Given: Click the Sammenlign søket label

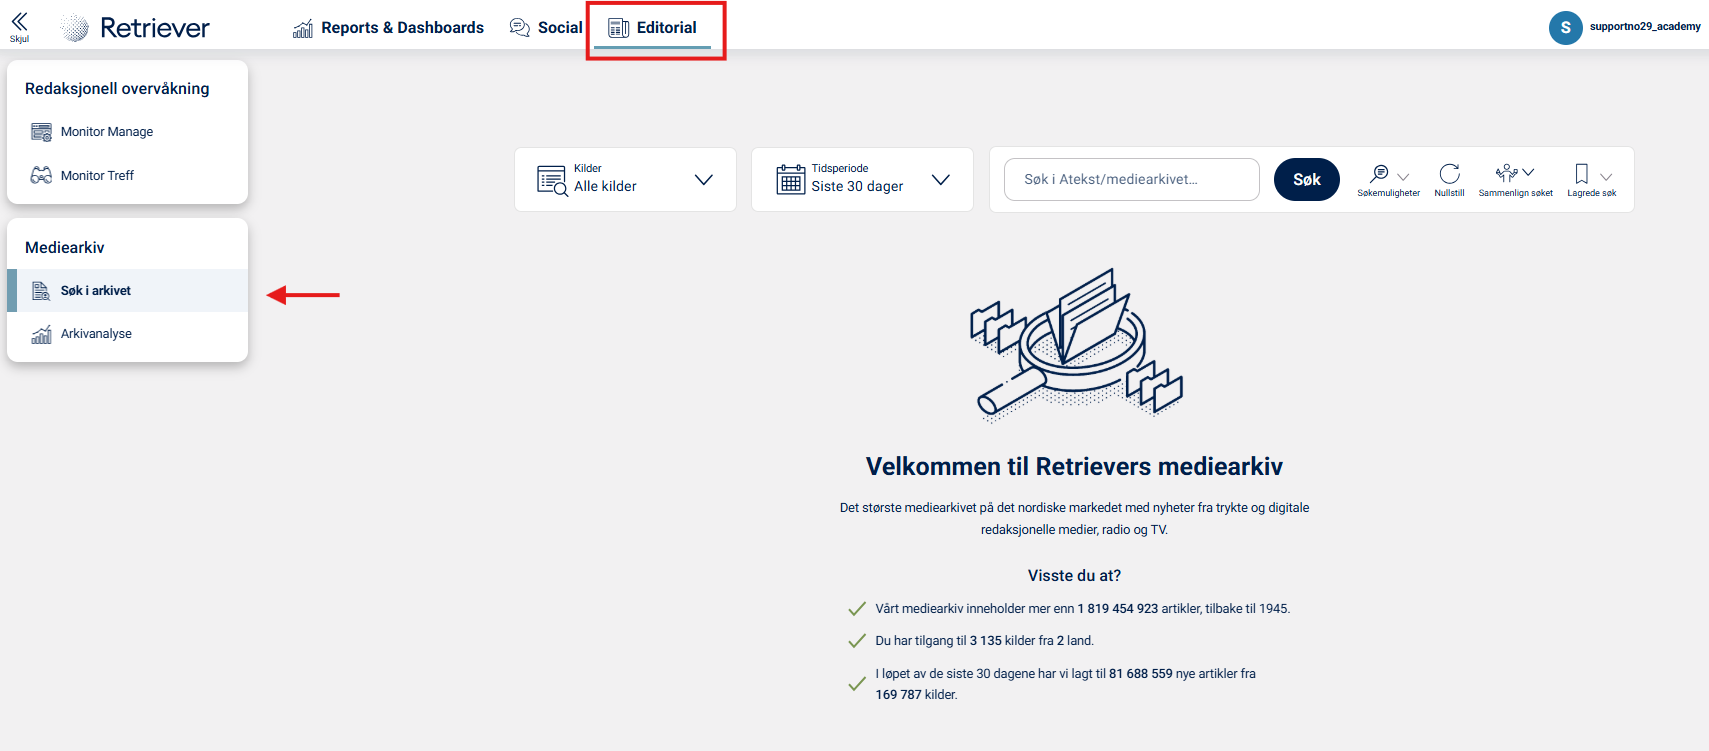Looking at the screenshot, I should pyautogui.click(x=1516, y=193).
